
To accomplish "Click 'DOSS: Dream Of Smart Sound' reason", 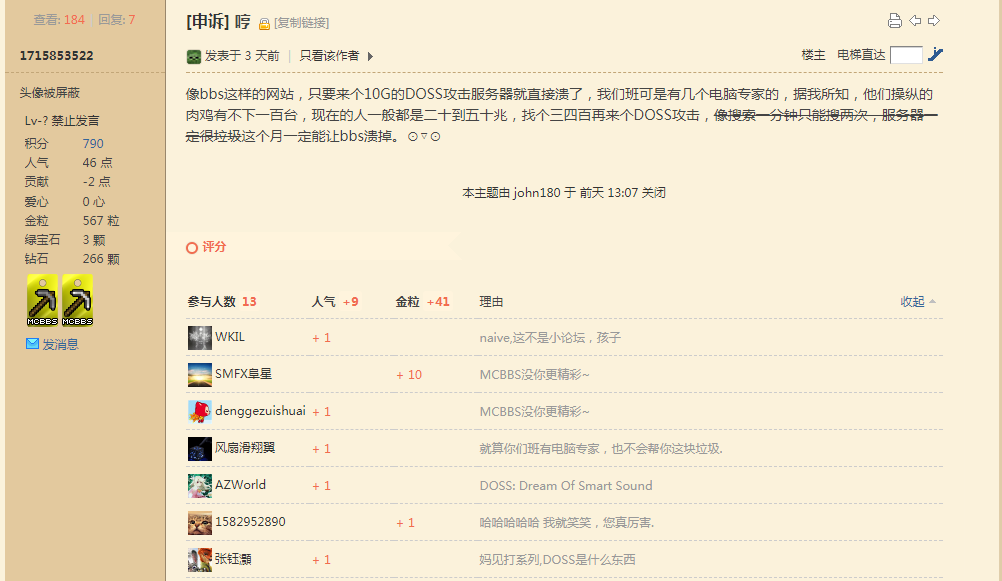I will 566,486.
